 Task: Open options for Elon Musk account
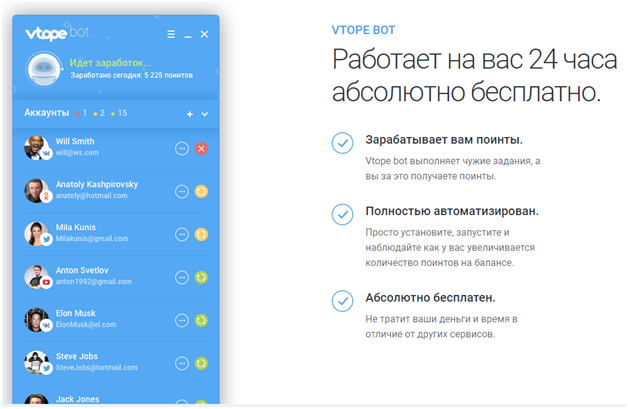(x=182, y=320)
